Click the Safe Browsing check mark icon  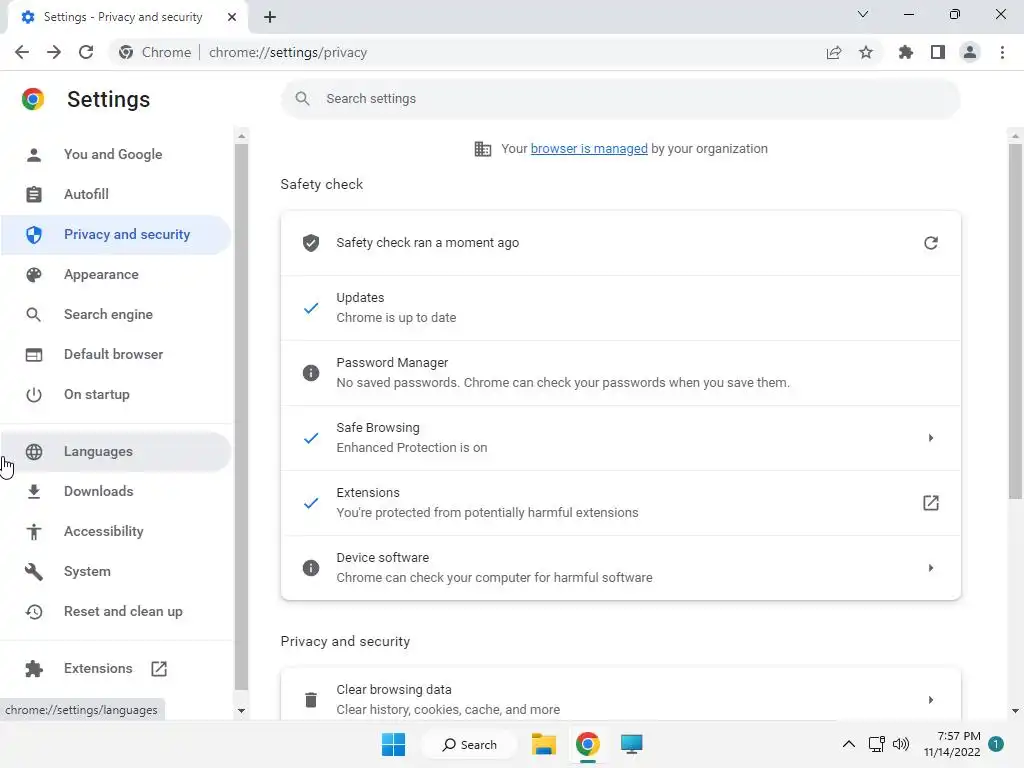(311, 438)
